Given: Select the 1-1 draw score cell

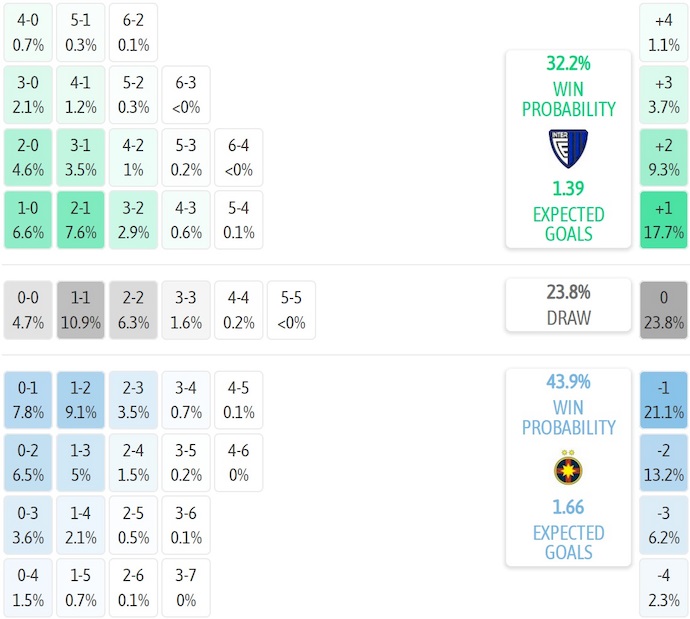Looking at the screenshot, I should tap(81, 310).
